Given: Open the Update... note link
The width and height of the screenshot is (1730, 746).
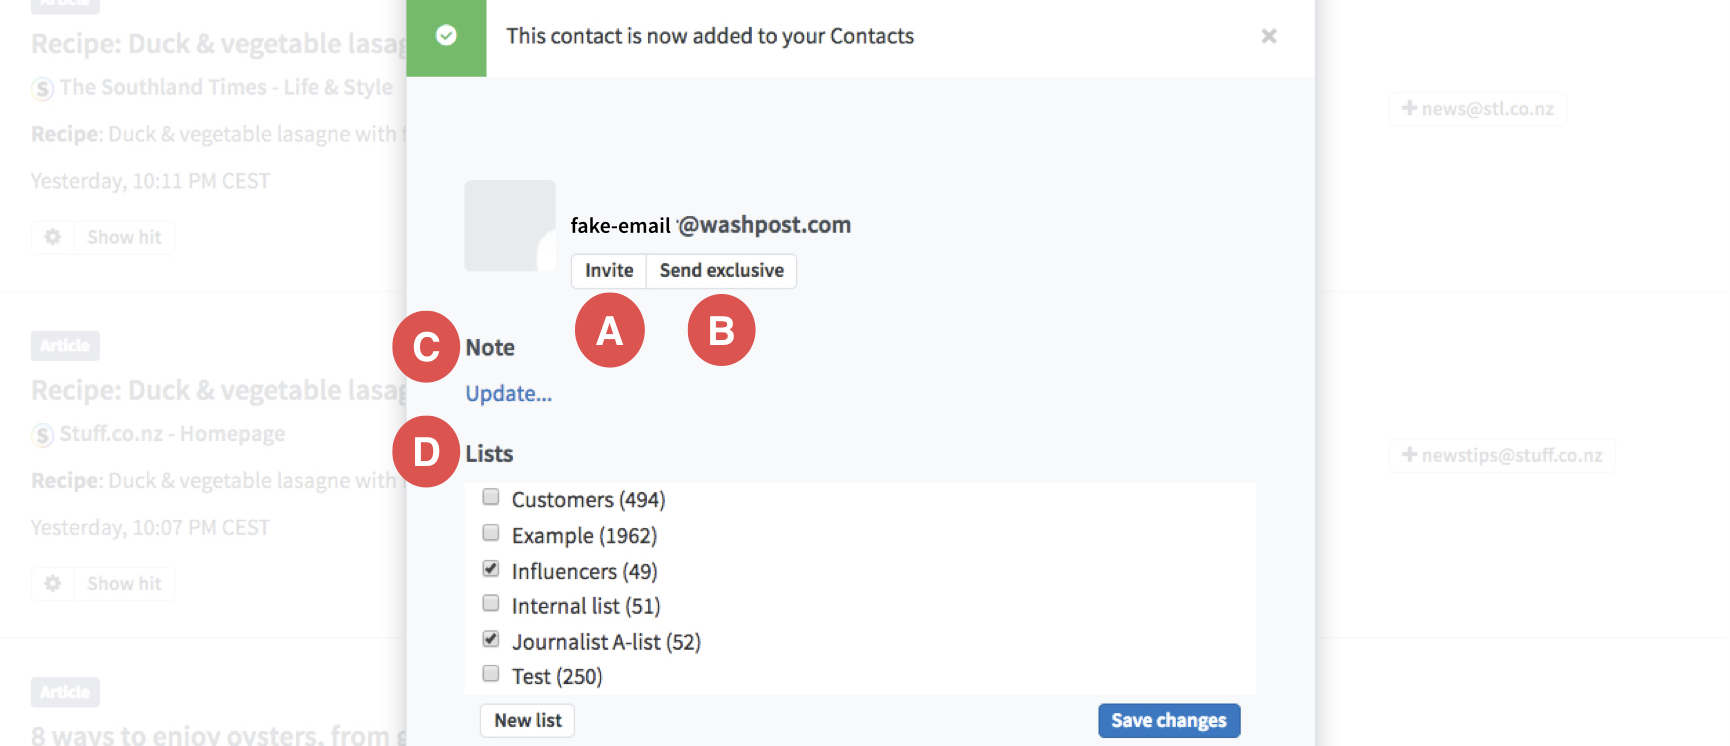Looking at the screenshot, I should 508,394.
